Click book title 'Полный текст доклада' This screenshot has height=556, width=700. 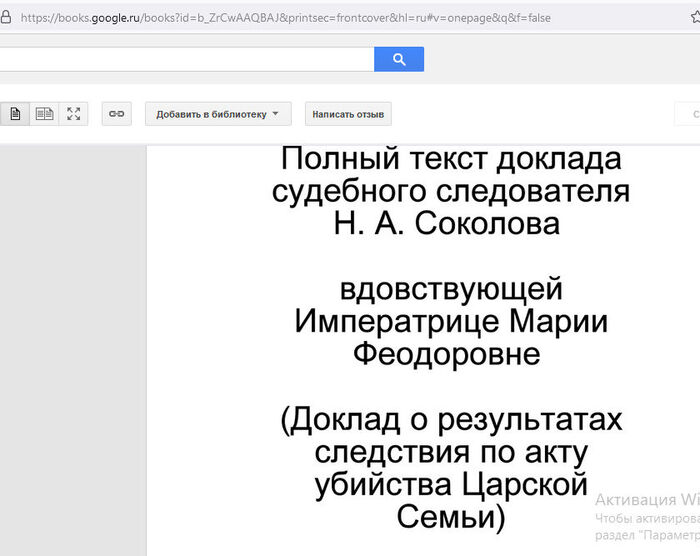click(x=451, y=159)
